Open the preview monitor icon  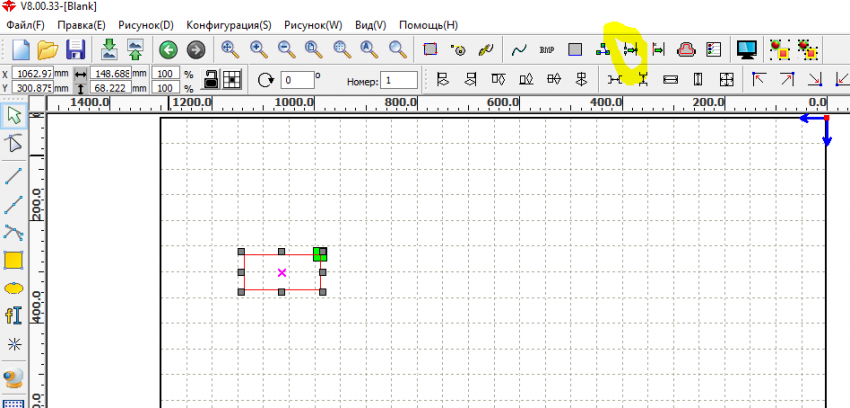[745, 49]
